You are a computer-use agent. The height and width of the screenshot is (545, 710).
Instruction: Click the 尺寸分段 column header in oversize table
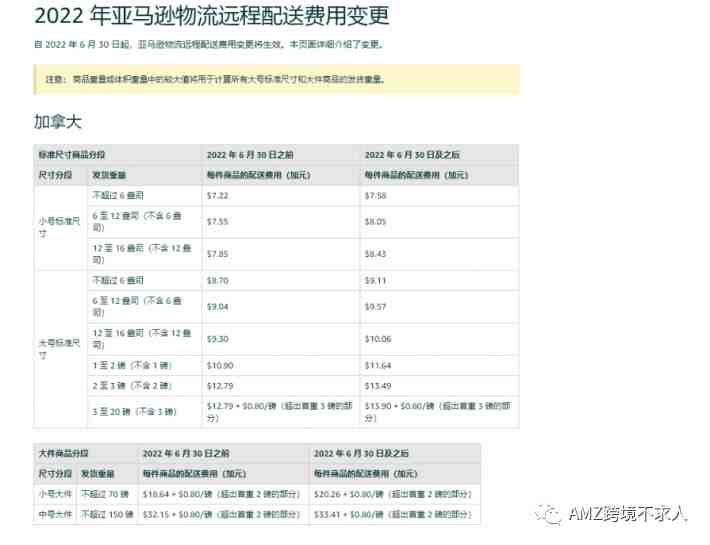pos(55,473)
